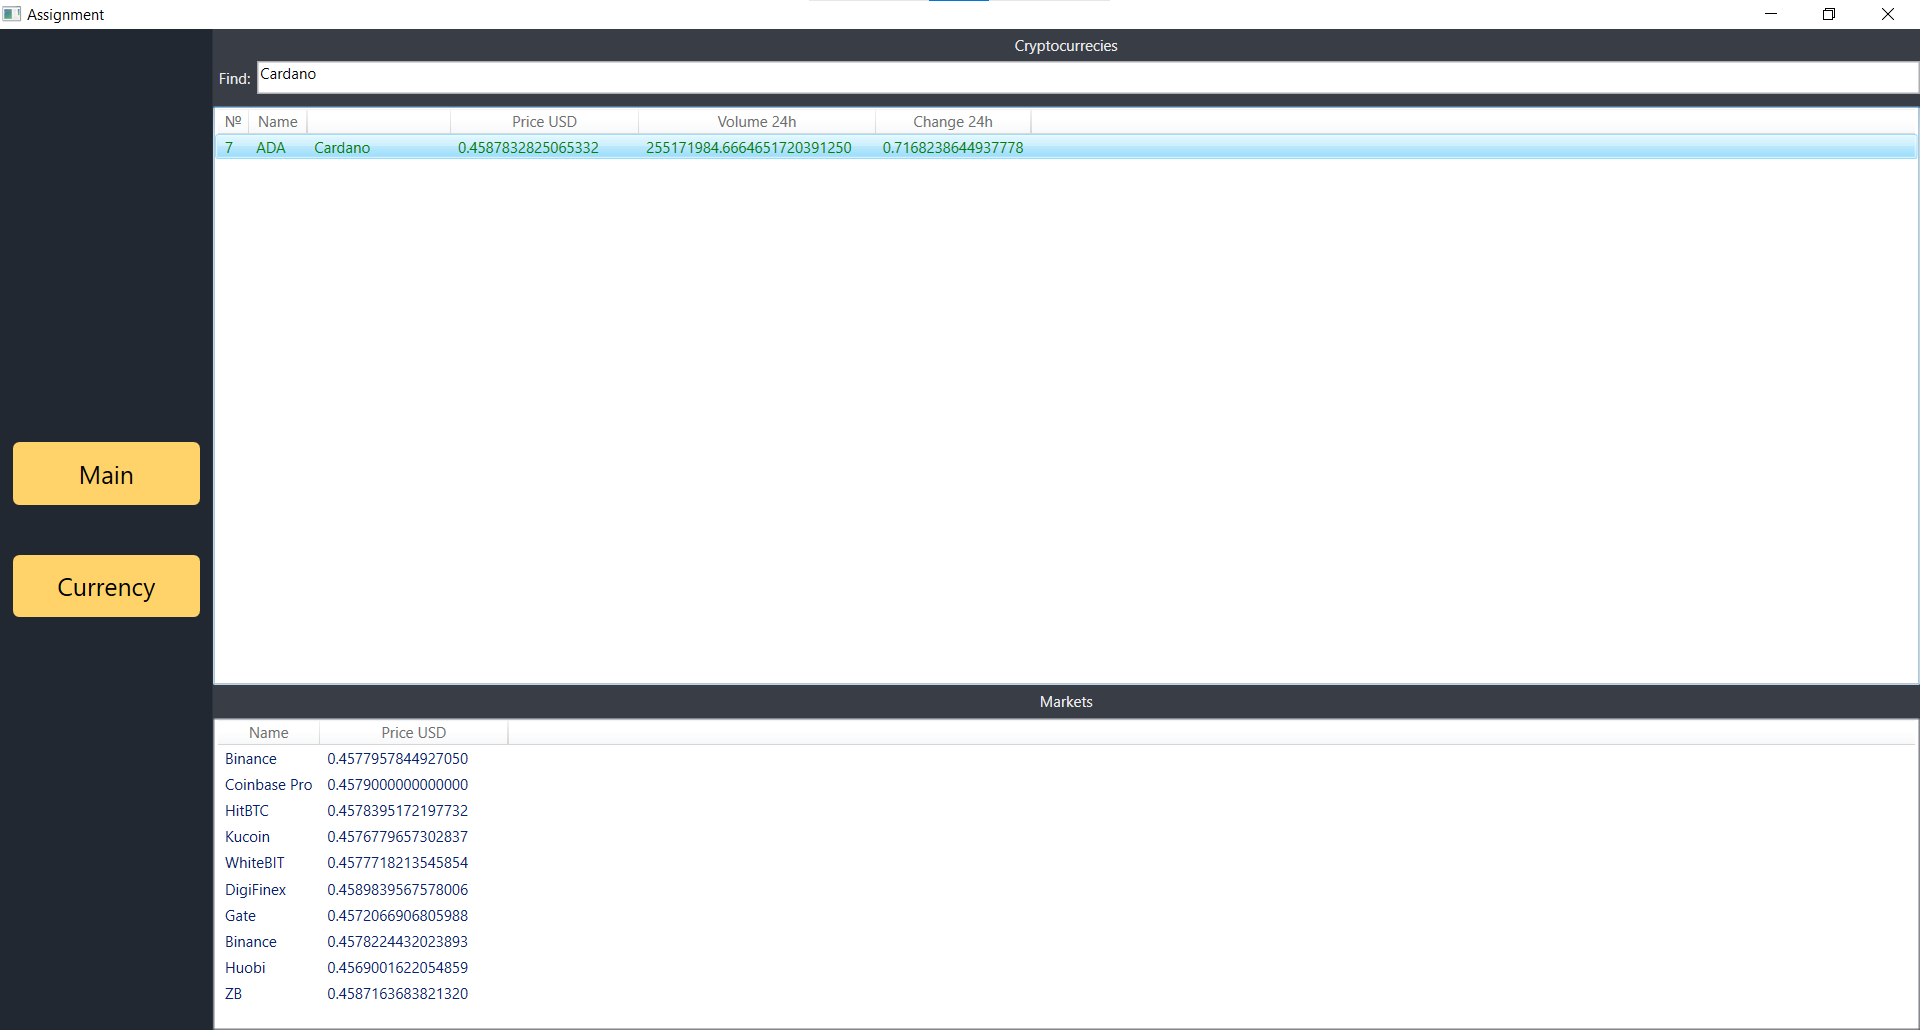Select the ZB market row
Viewport: 1920px width, 1030px height.
pyautogui.click(x=1066, y=994)
